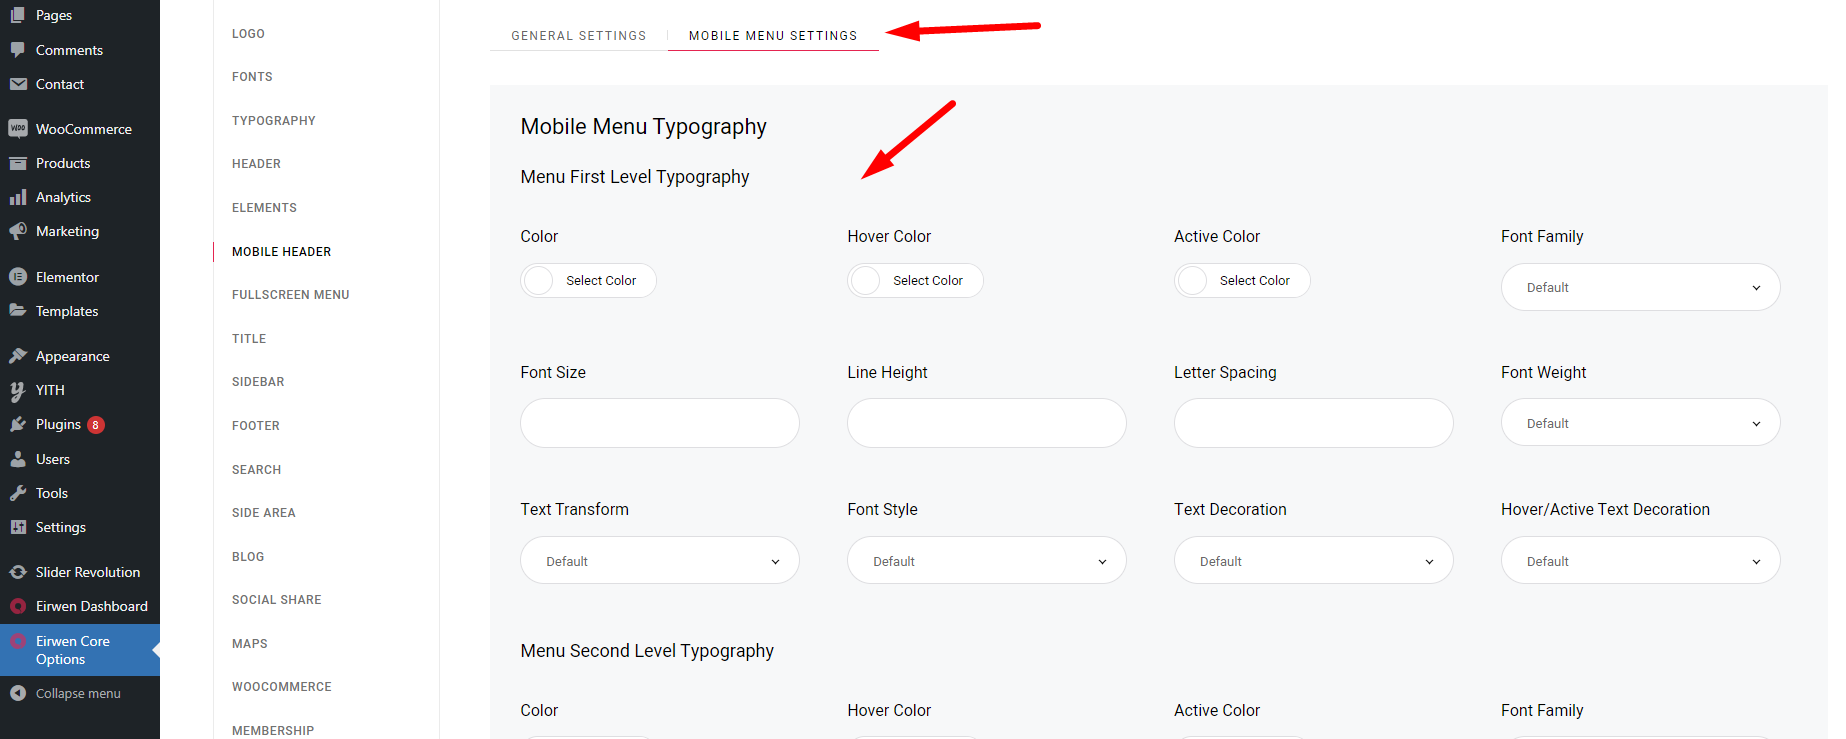
Task: Click the Plugins update count badge
Action: (x=96, y=425)
